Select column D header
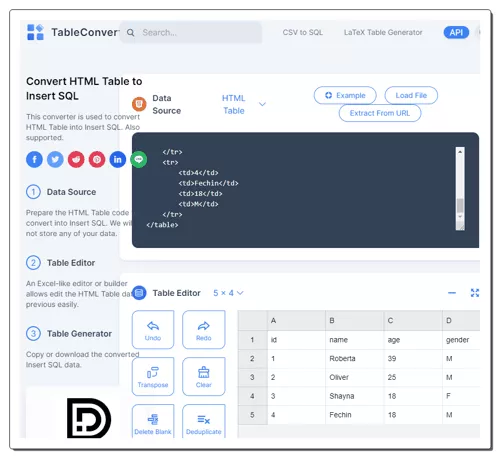 [461, 320]
